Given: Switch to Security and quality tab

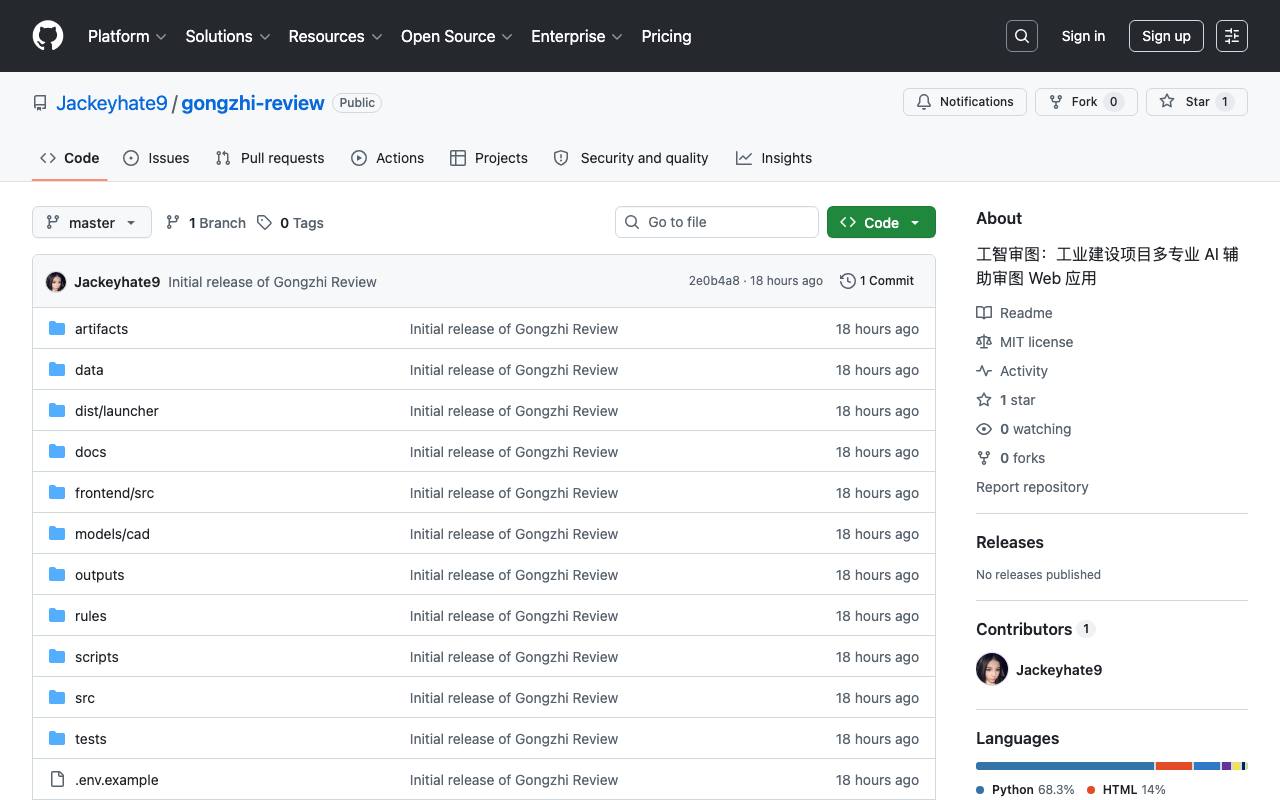Looking at the screenshot, I should click(x=631, y=158).
